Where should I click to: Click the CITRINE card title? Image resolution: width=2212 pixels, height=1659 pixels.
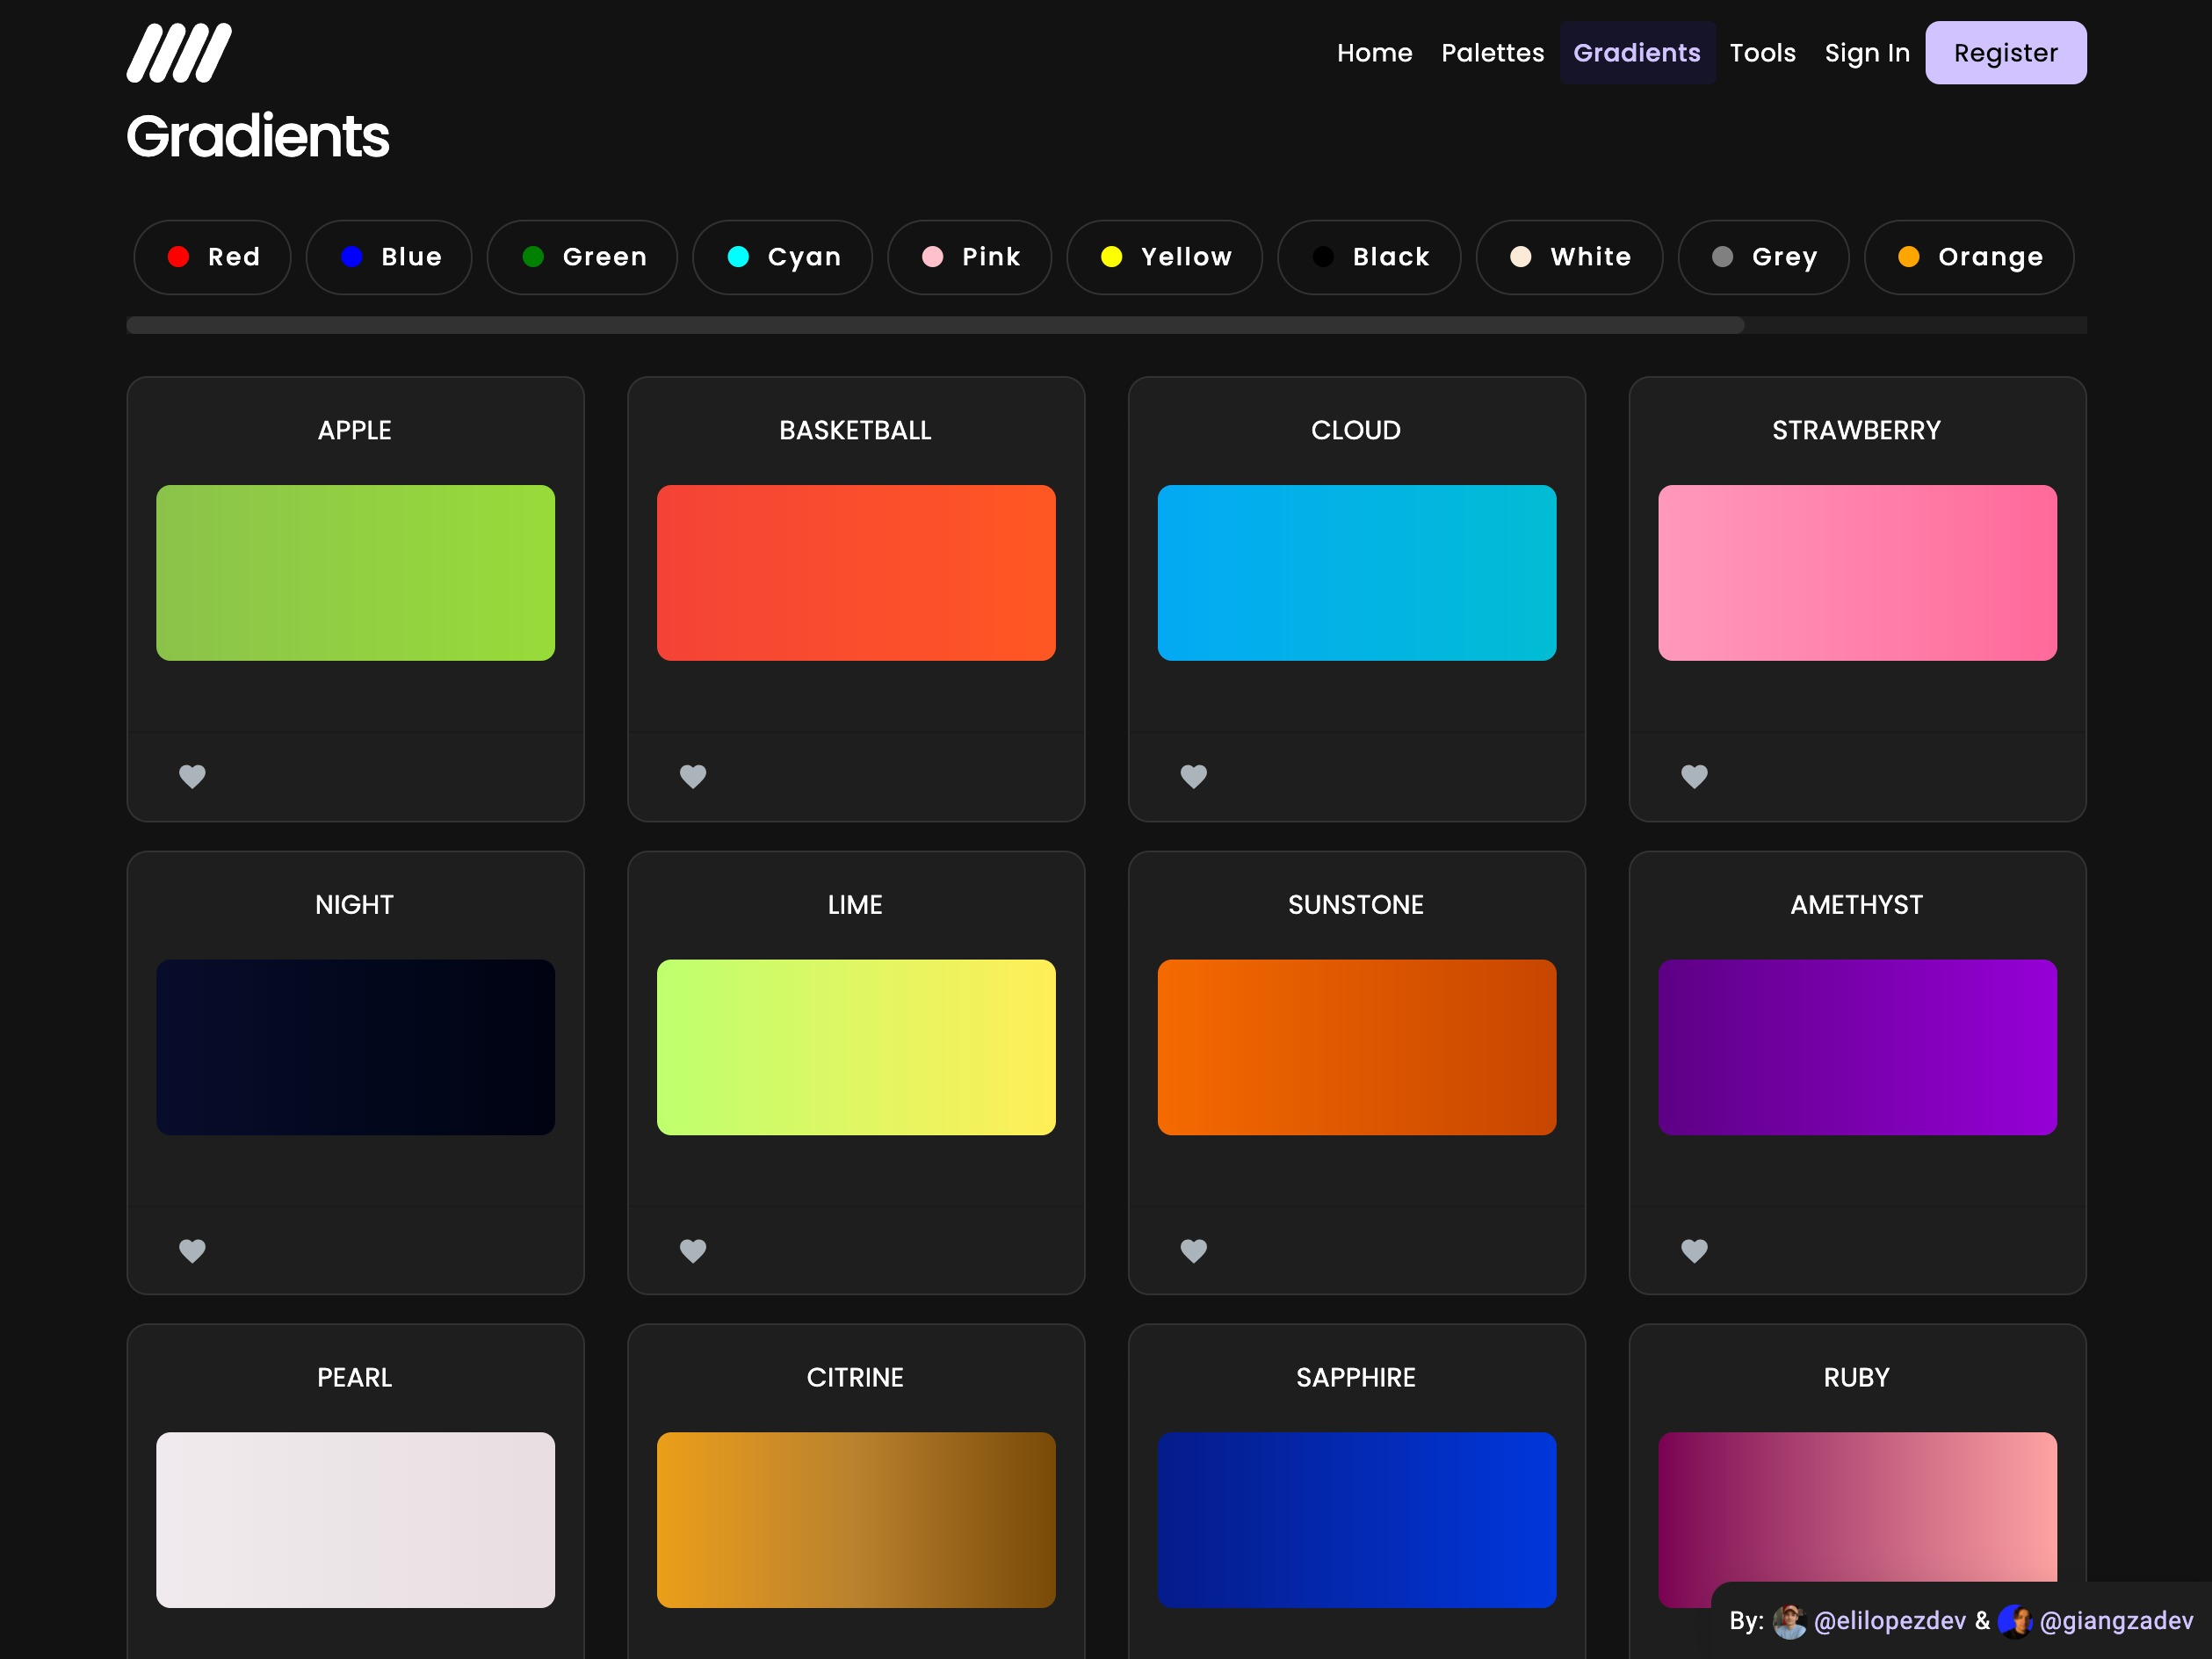tap(856, 1377)
